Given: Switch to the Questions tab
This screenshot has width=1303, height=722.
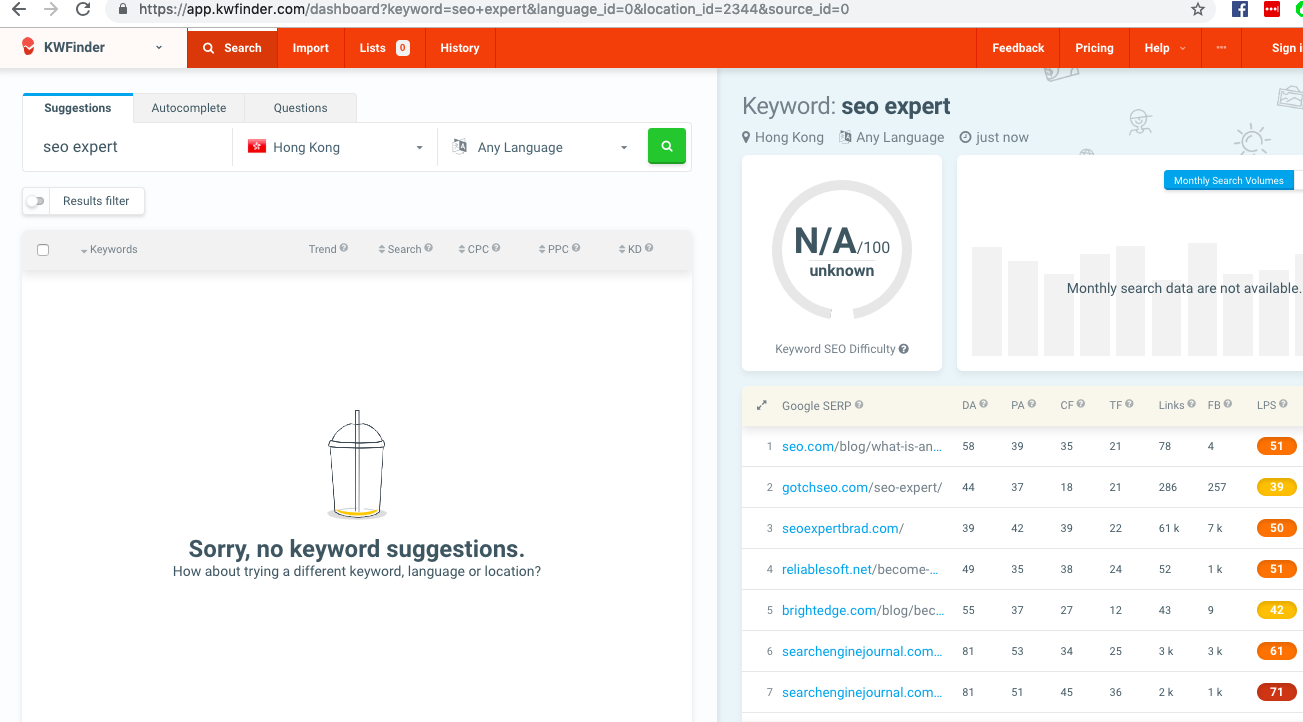Looking at the screenshot, I should click(300, 108).
